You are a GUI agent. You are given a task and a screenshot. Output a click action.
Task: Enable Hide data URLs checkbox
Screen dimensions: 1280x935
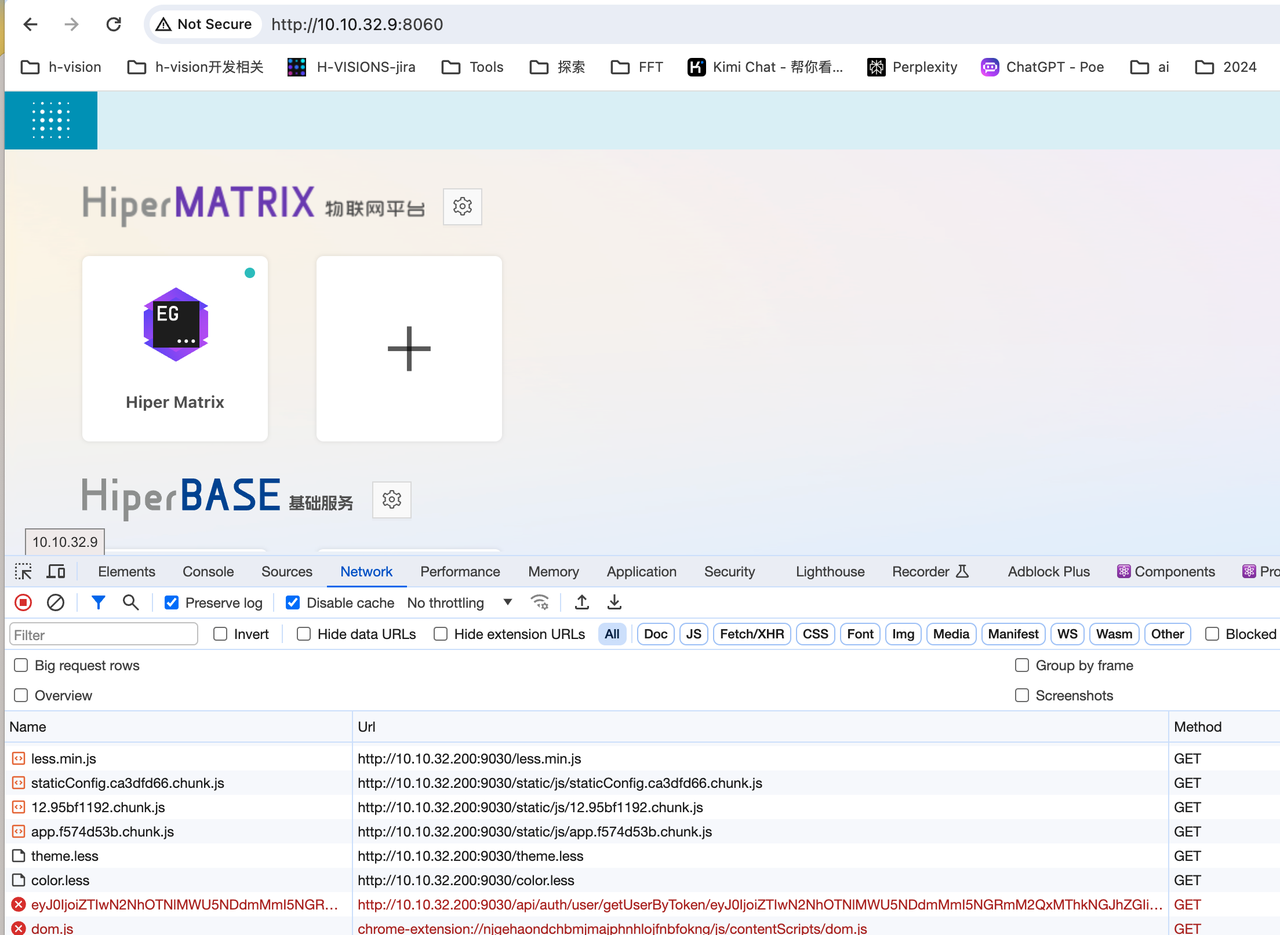(304, 634)
